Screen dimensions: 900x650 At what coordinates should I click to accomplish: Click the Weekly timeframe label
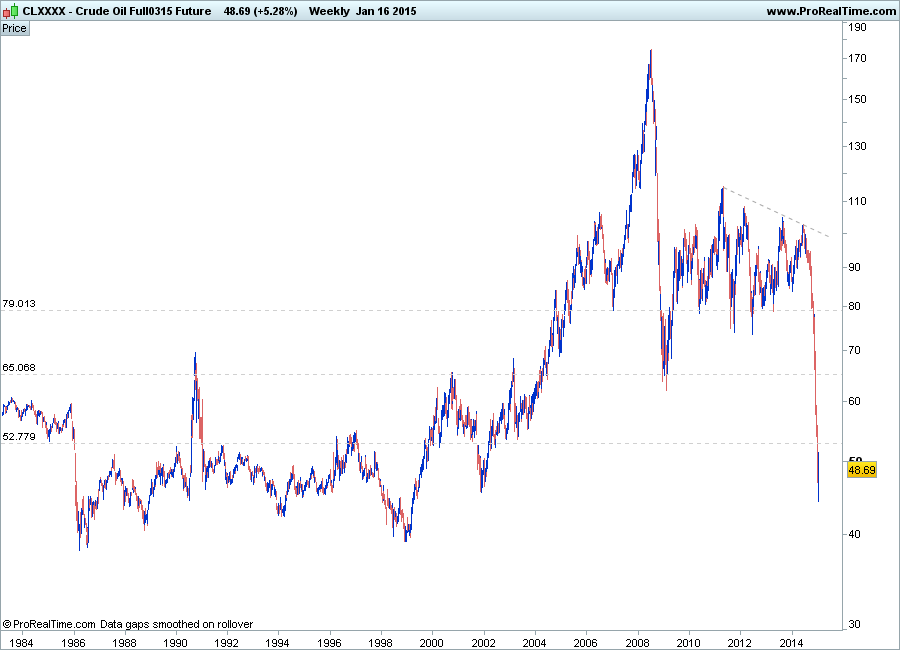[x=329, y=11]
